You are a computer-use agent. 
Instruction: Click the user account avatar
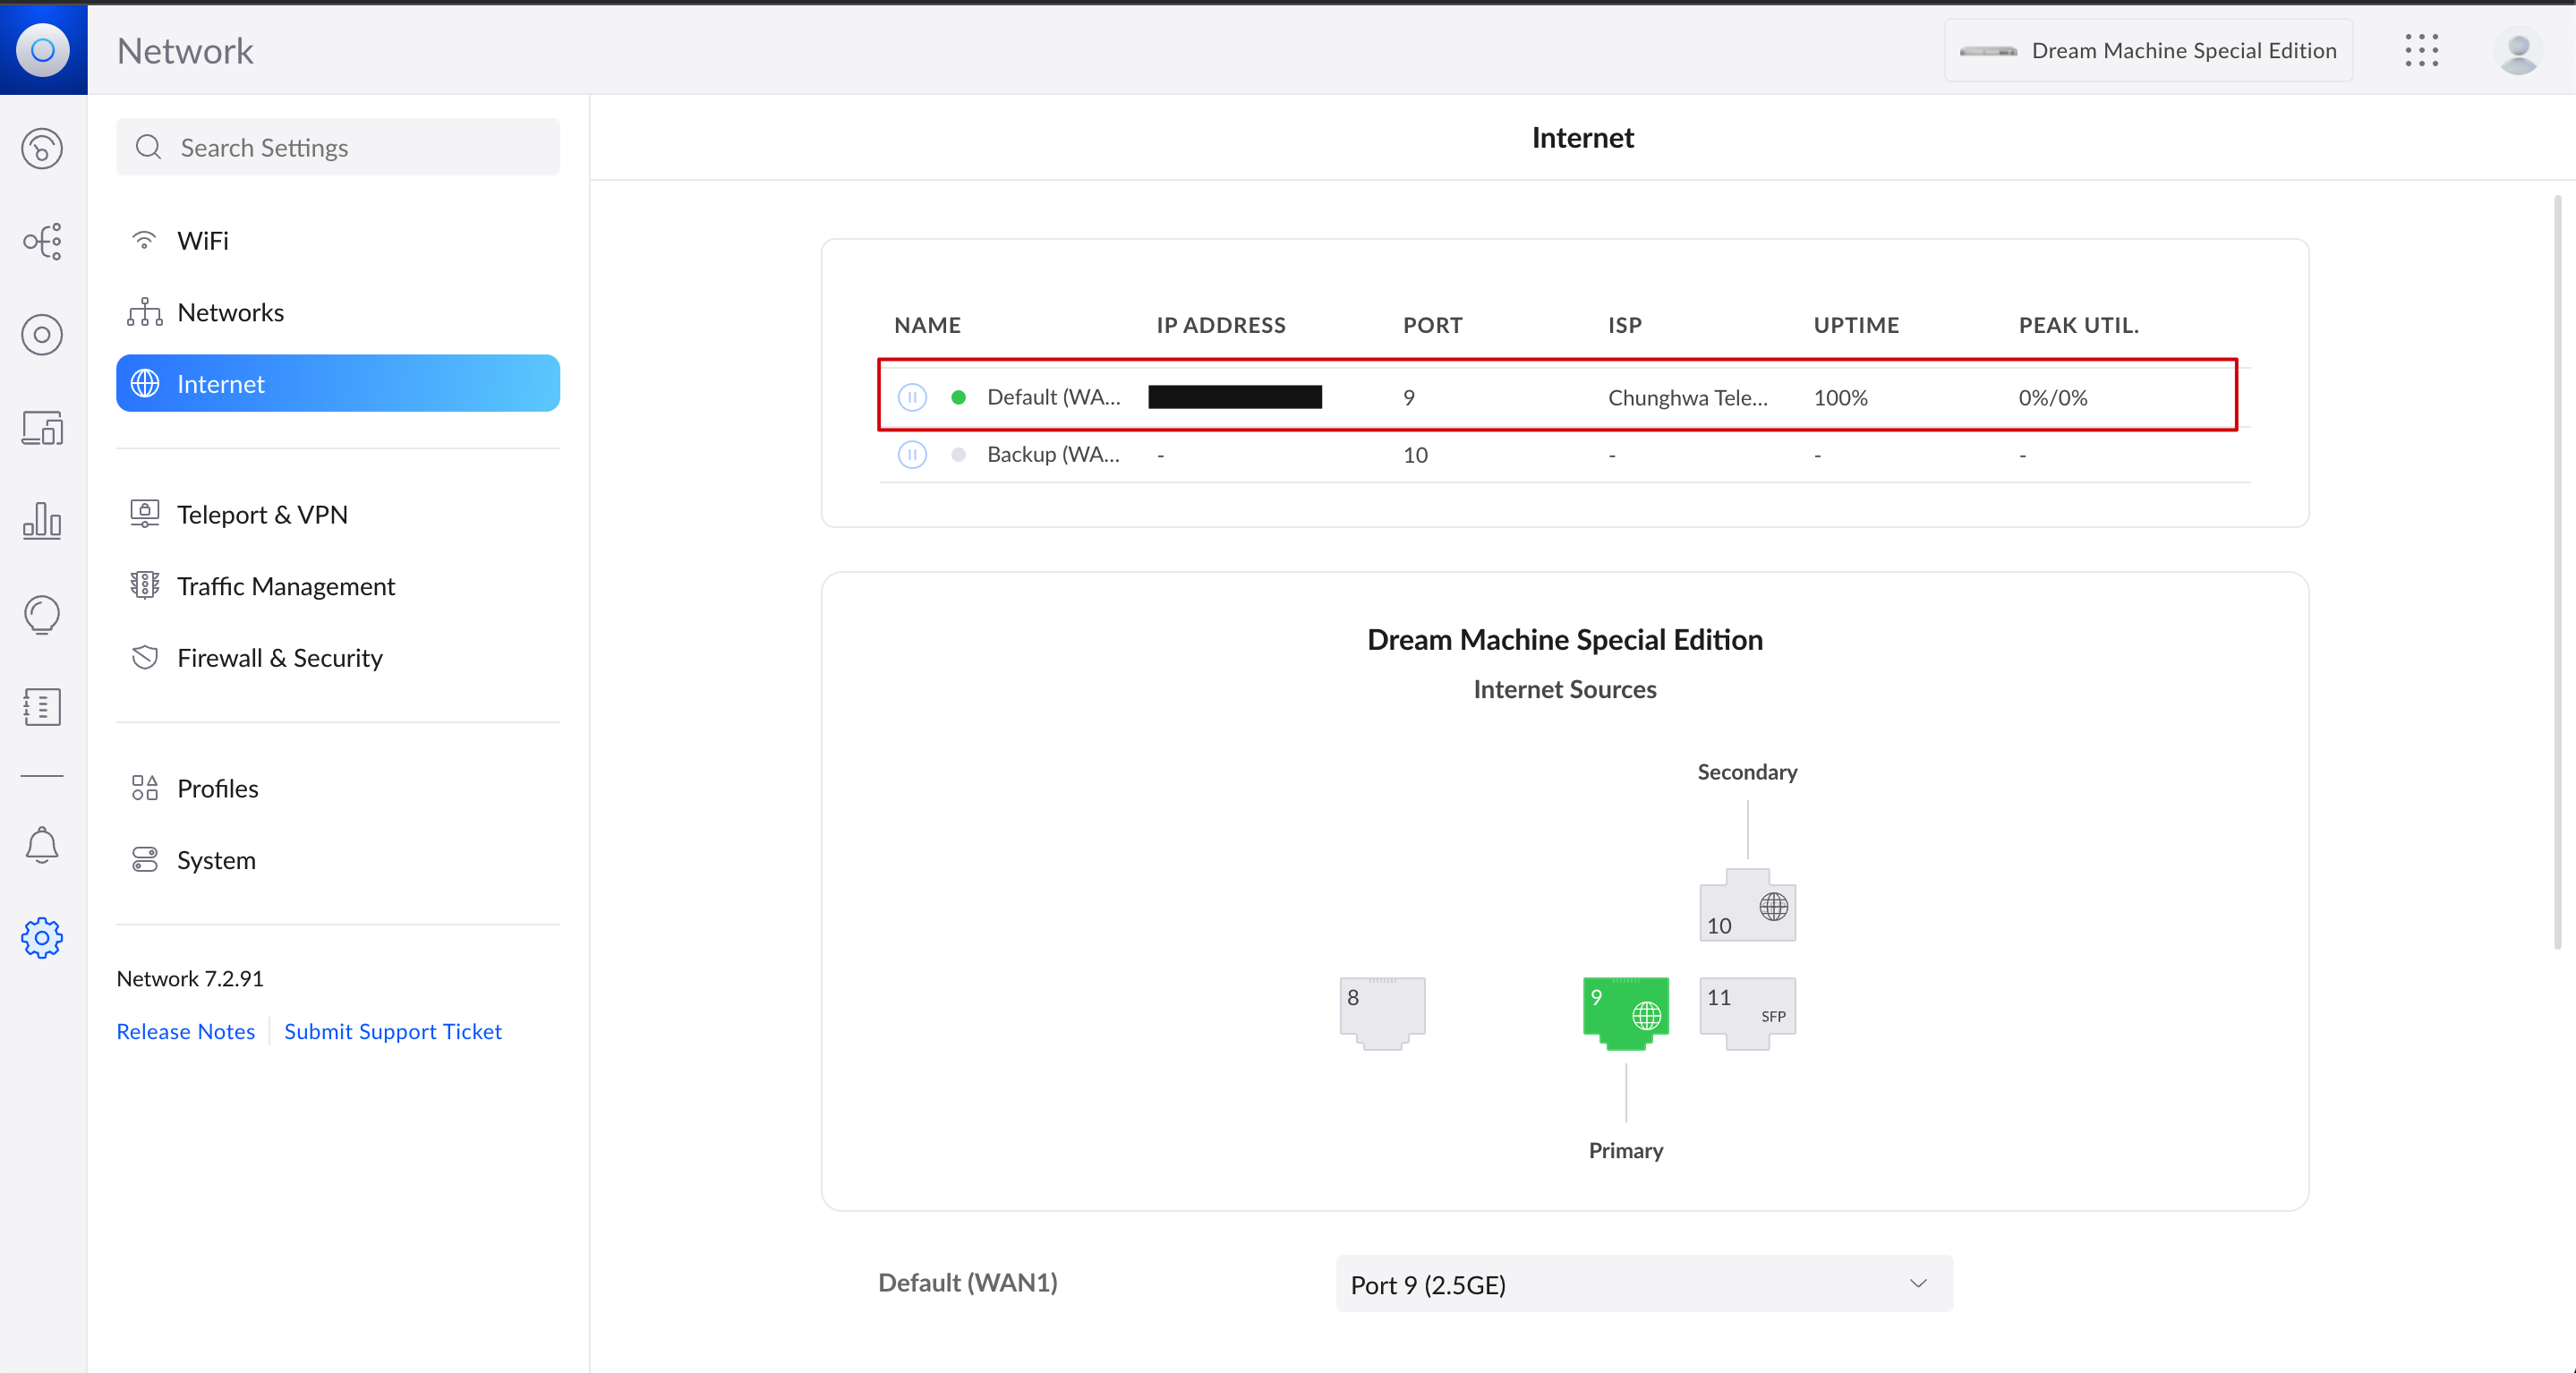[2517, 50]
